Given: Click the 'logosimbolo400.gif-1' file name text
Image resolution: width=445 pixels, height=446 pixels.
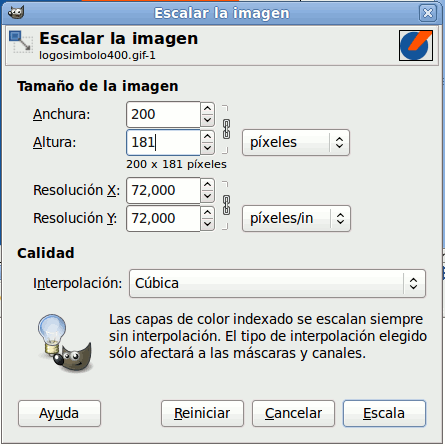Looking at the screenshot, I should [97, 55].
